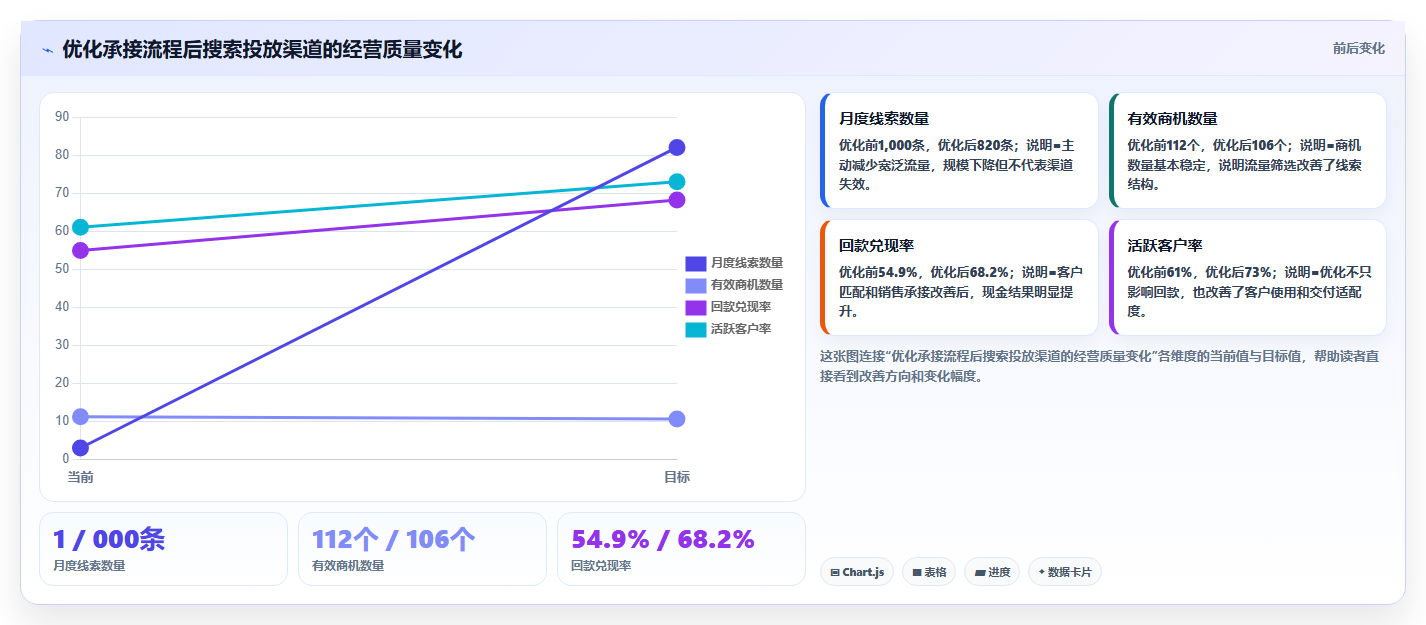Screen dimensions: 1426x625
Task: Select 回款兑现率 data point at 当前
Action: (80, 250)
